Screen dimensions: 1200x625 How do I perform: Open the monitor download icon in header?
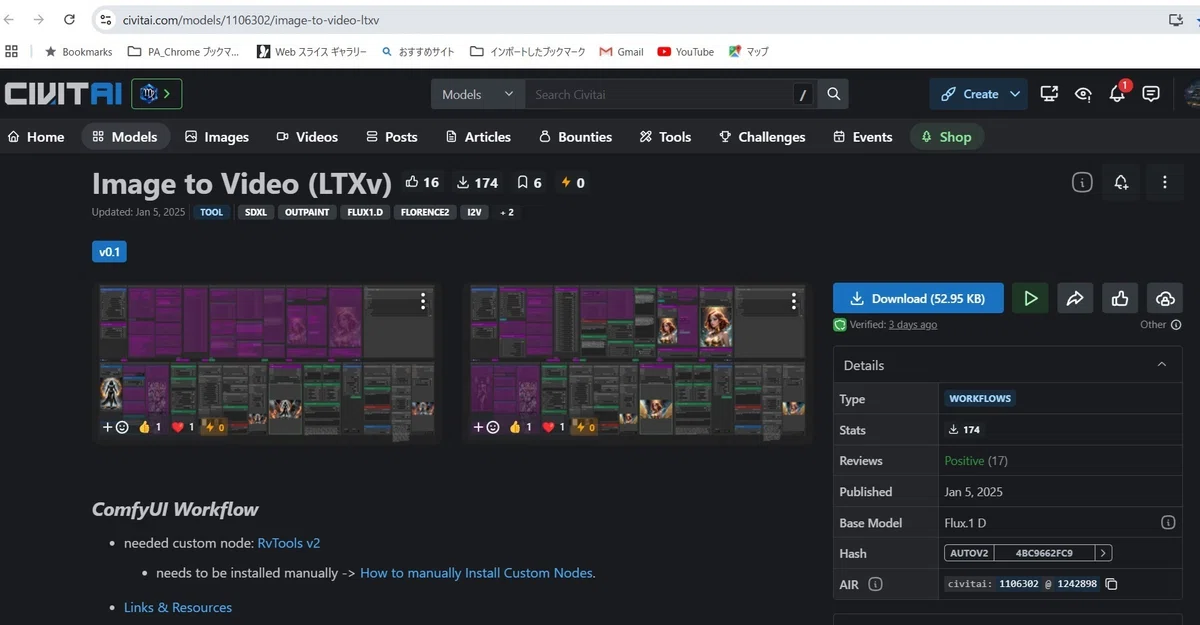pyautogui.click(x=1049, y=94)
